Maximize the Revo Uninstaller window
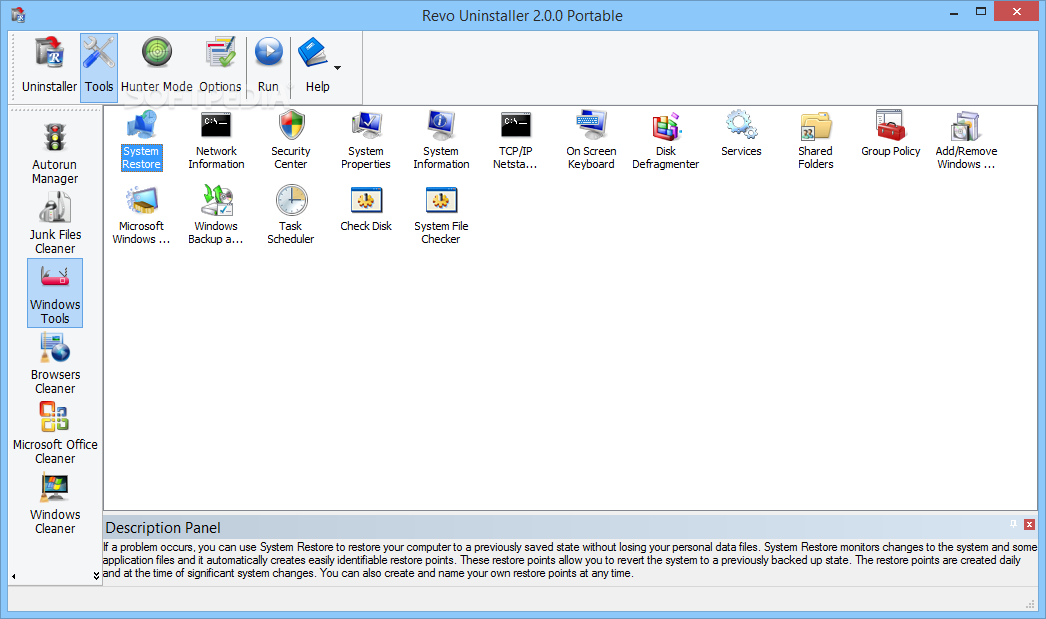This screenshot has width=1046, height=619. point(981,11)
